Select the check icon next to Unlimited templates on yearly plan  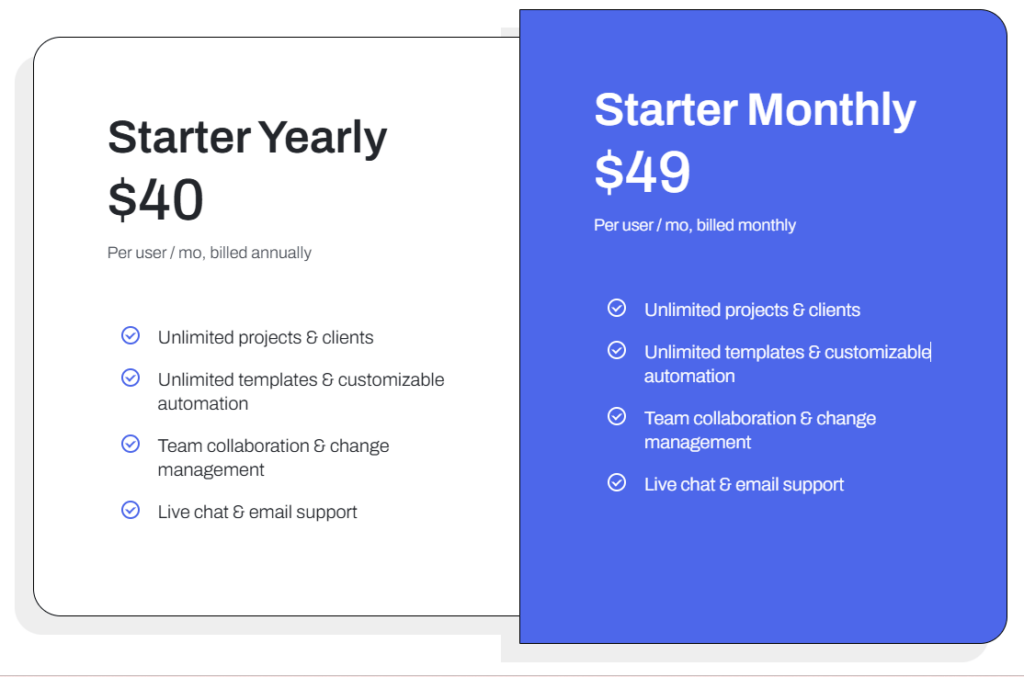pos(130,378)
